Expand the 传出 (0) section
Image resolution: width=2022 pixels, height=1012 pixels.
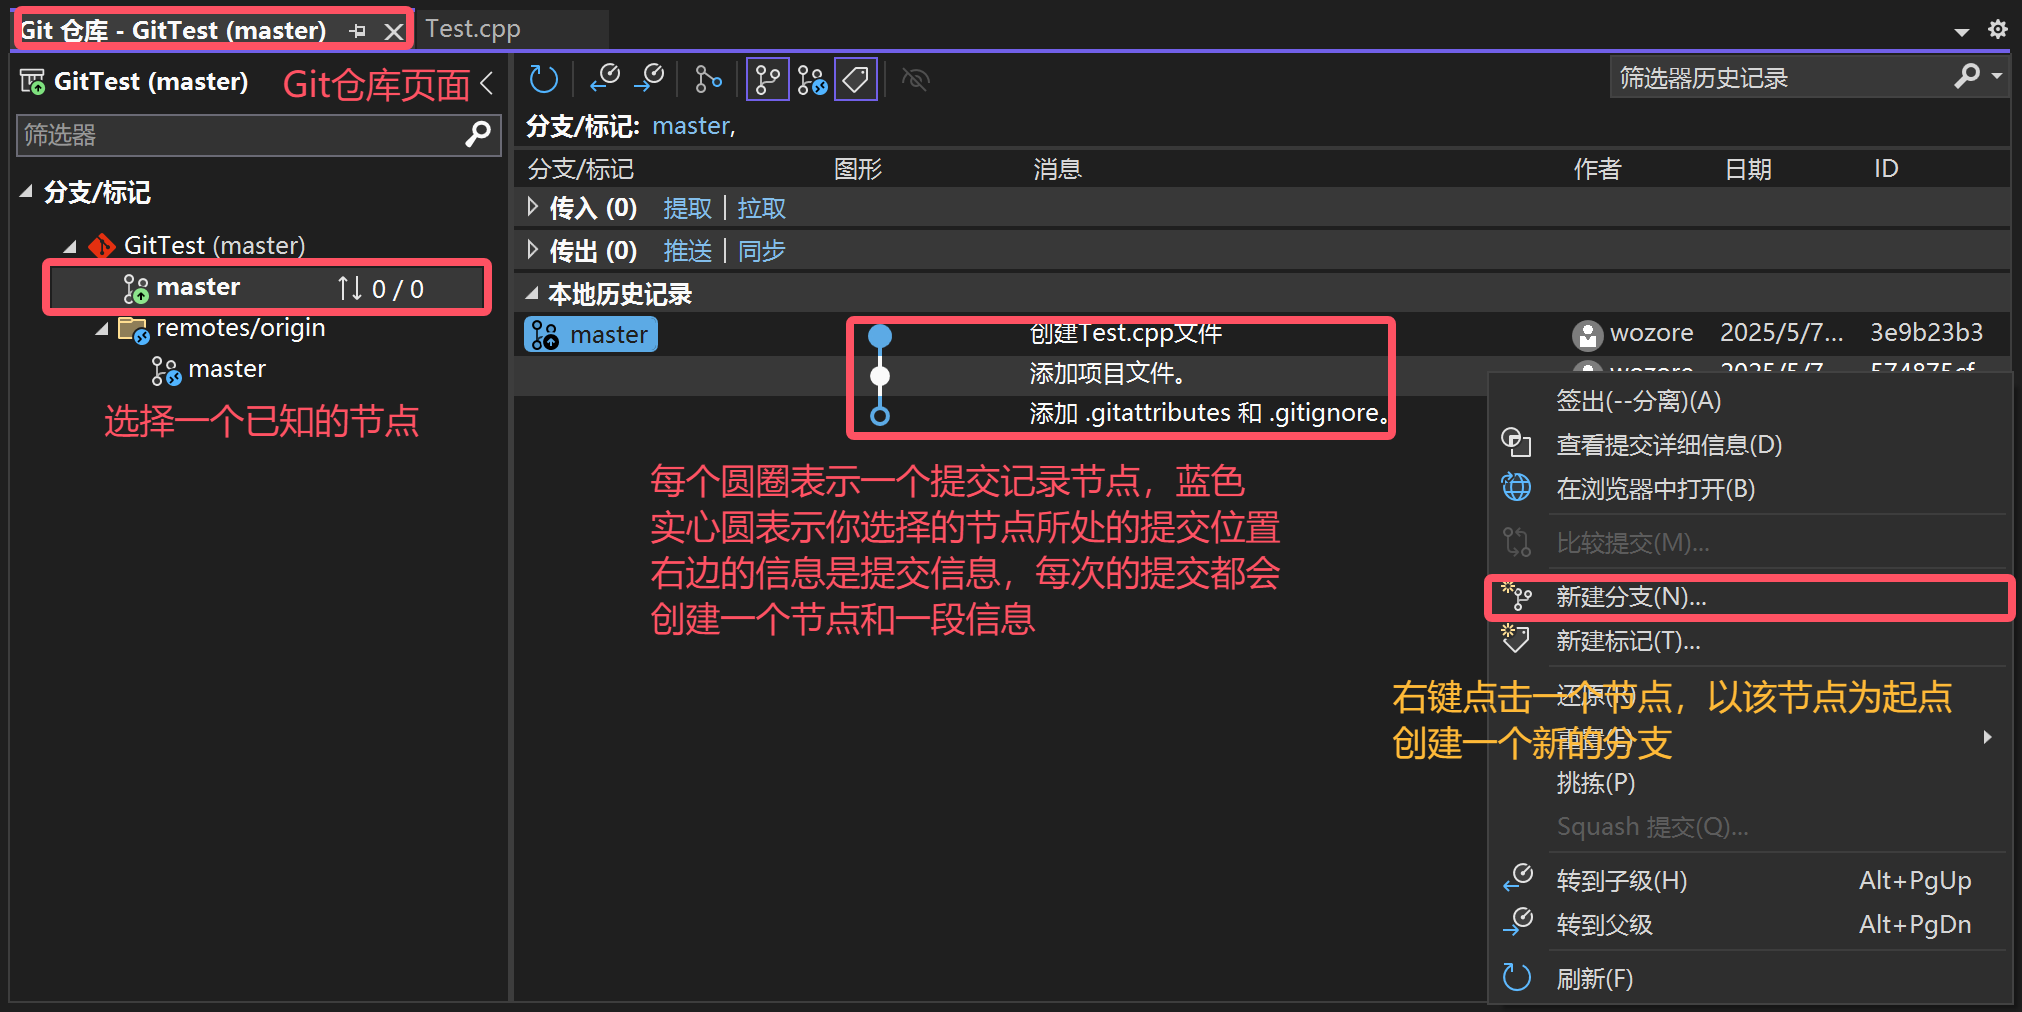click(x=533, y=250)
